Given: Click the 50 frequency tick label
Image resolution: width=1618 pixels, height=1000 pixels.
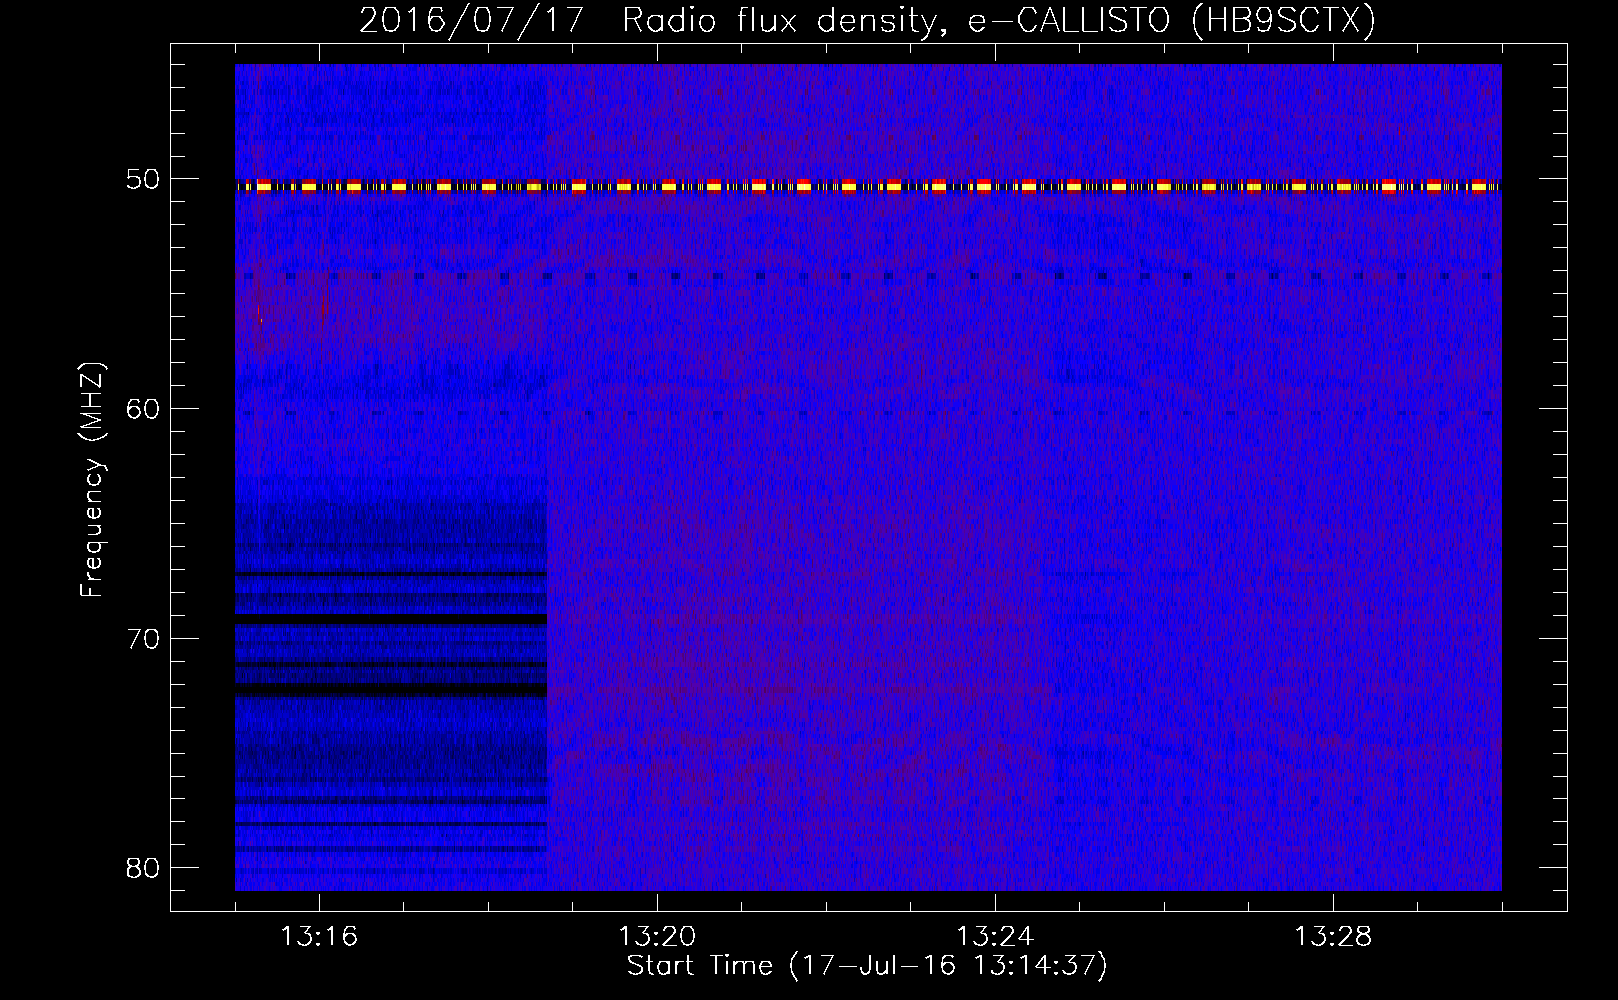Looking at the screenshot, I should click(x=144, y=180).
